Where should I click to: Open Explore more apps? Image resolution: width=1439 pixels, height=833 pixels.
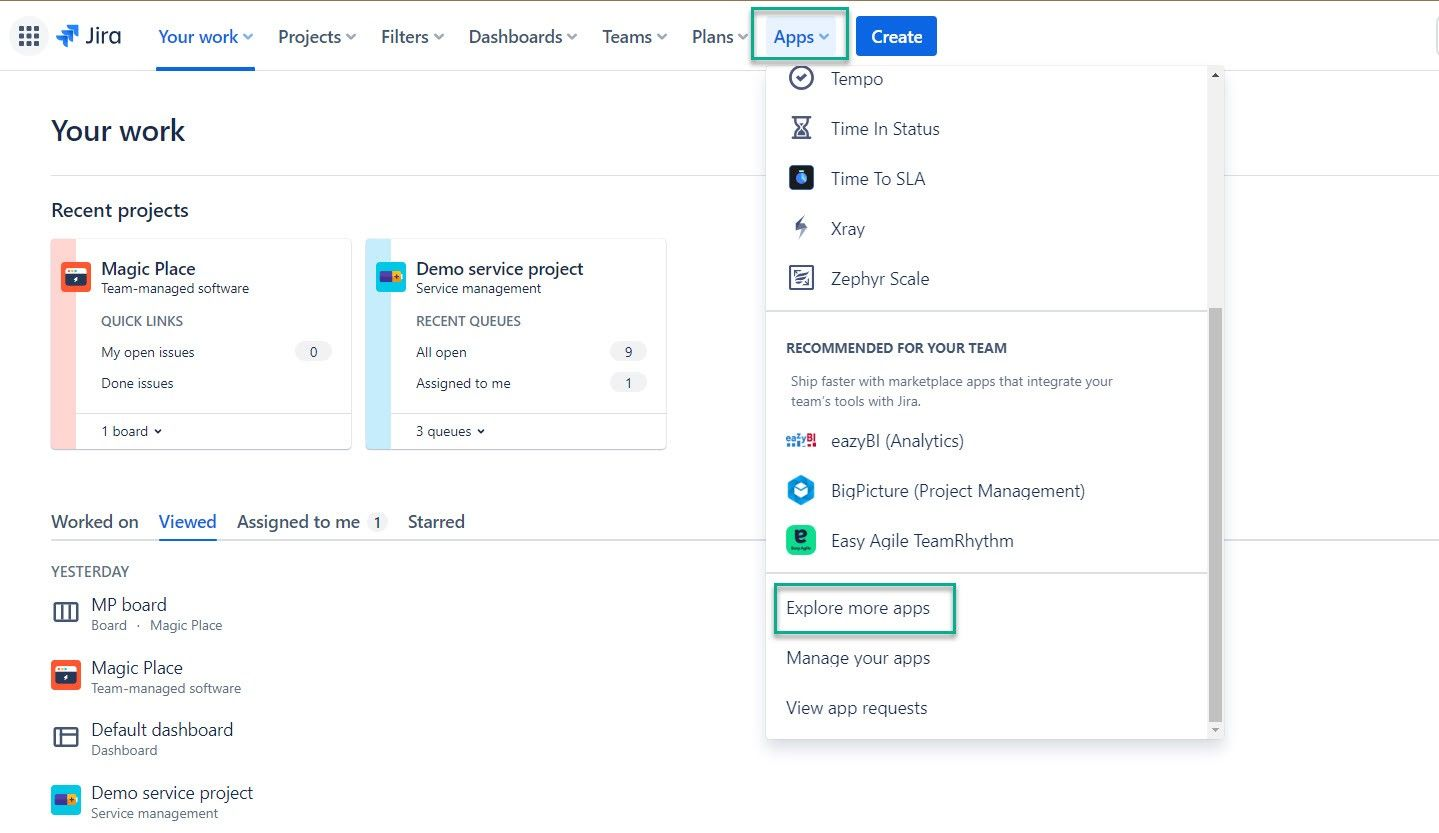[864, 608]
